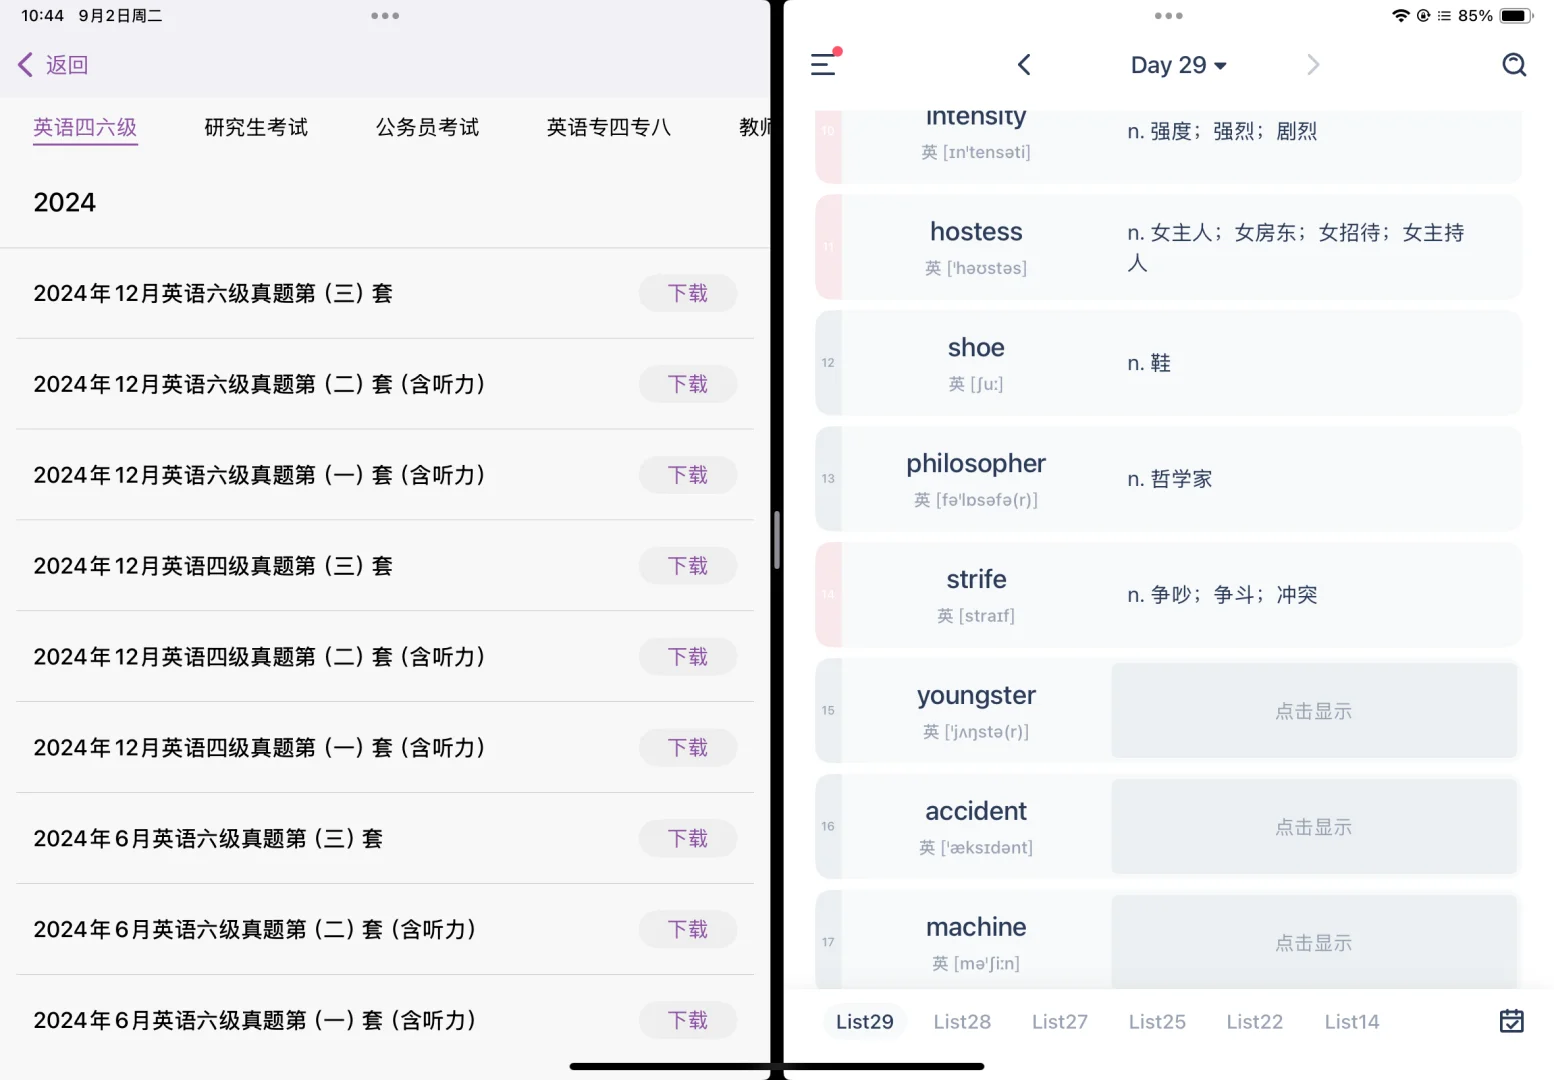Open the List28 word list
The width and height of the screenshot is (1554, 1080).
(x=961, y=1021)
